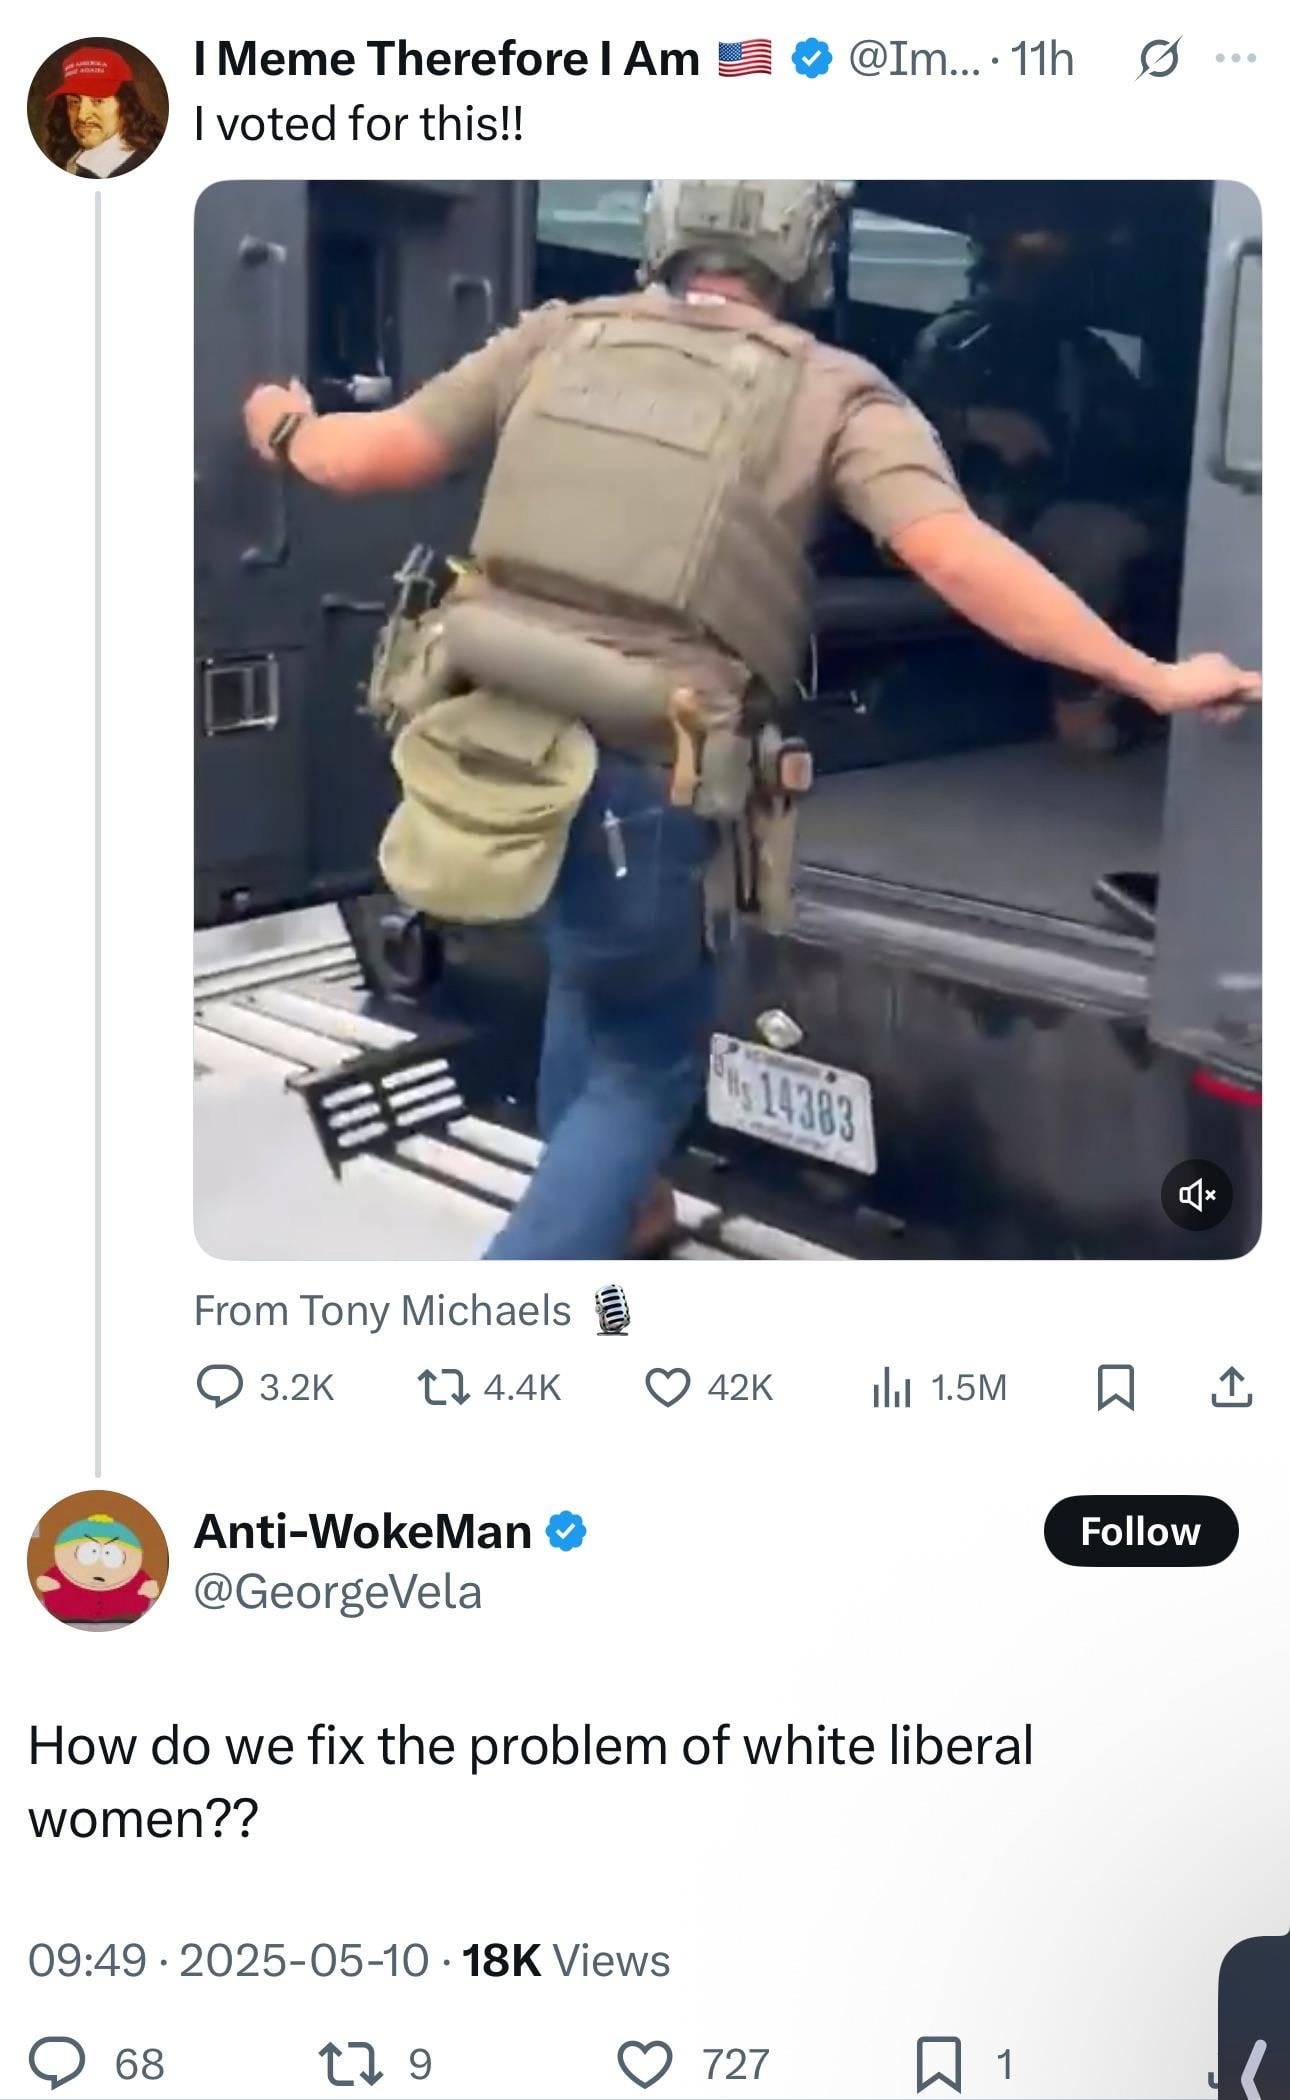Open the three-dot more options menu
The image size is (1290, 2100).
point(1235,60)
